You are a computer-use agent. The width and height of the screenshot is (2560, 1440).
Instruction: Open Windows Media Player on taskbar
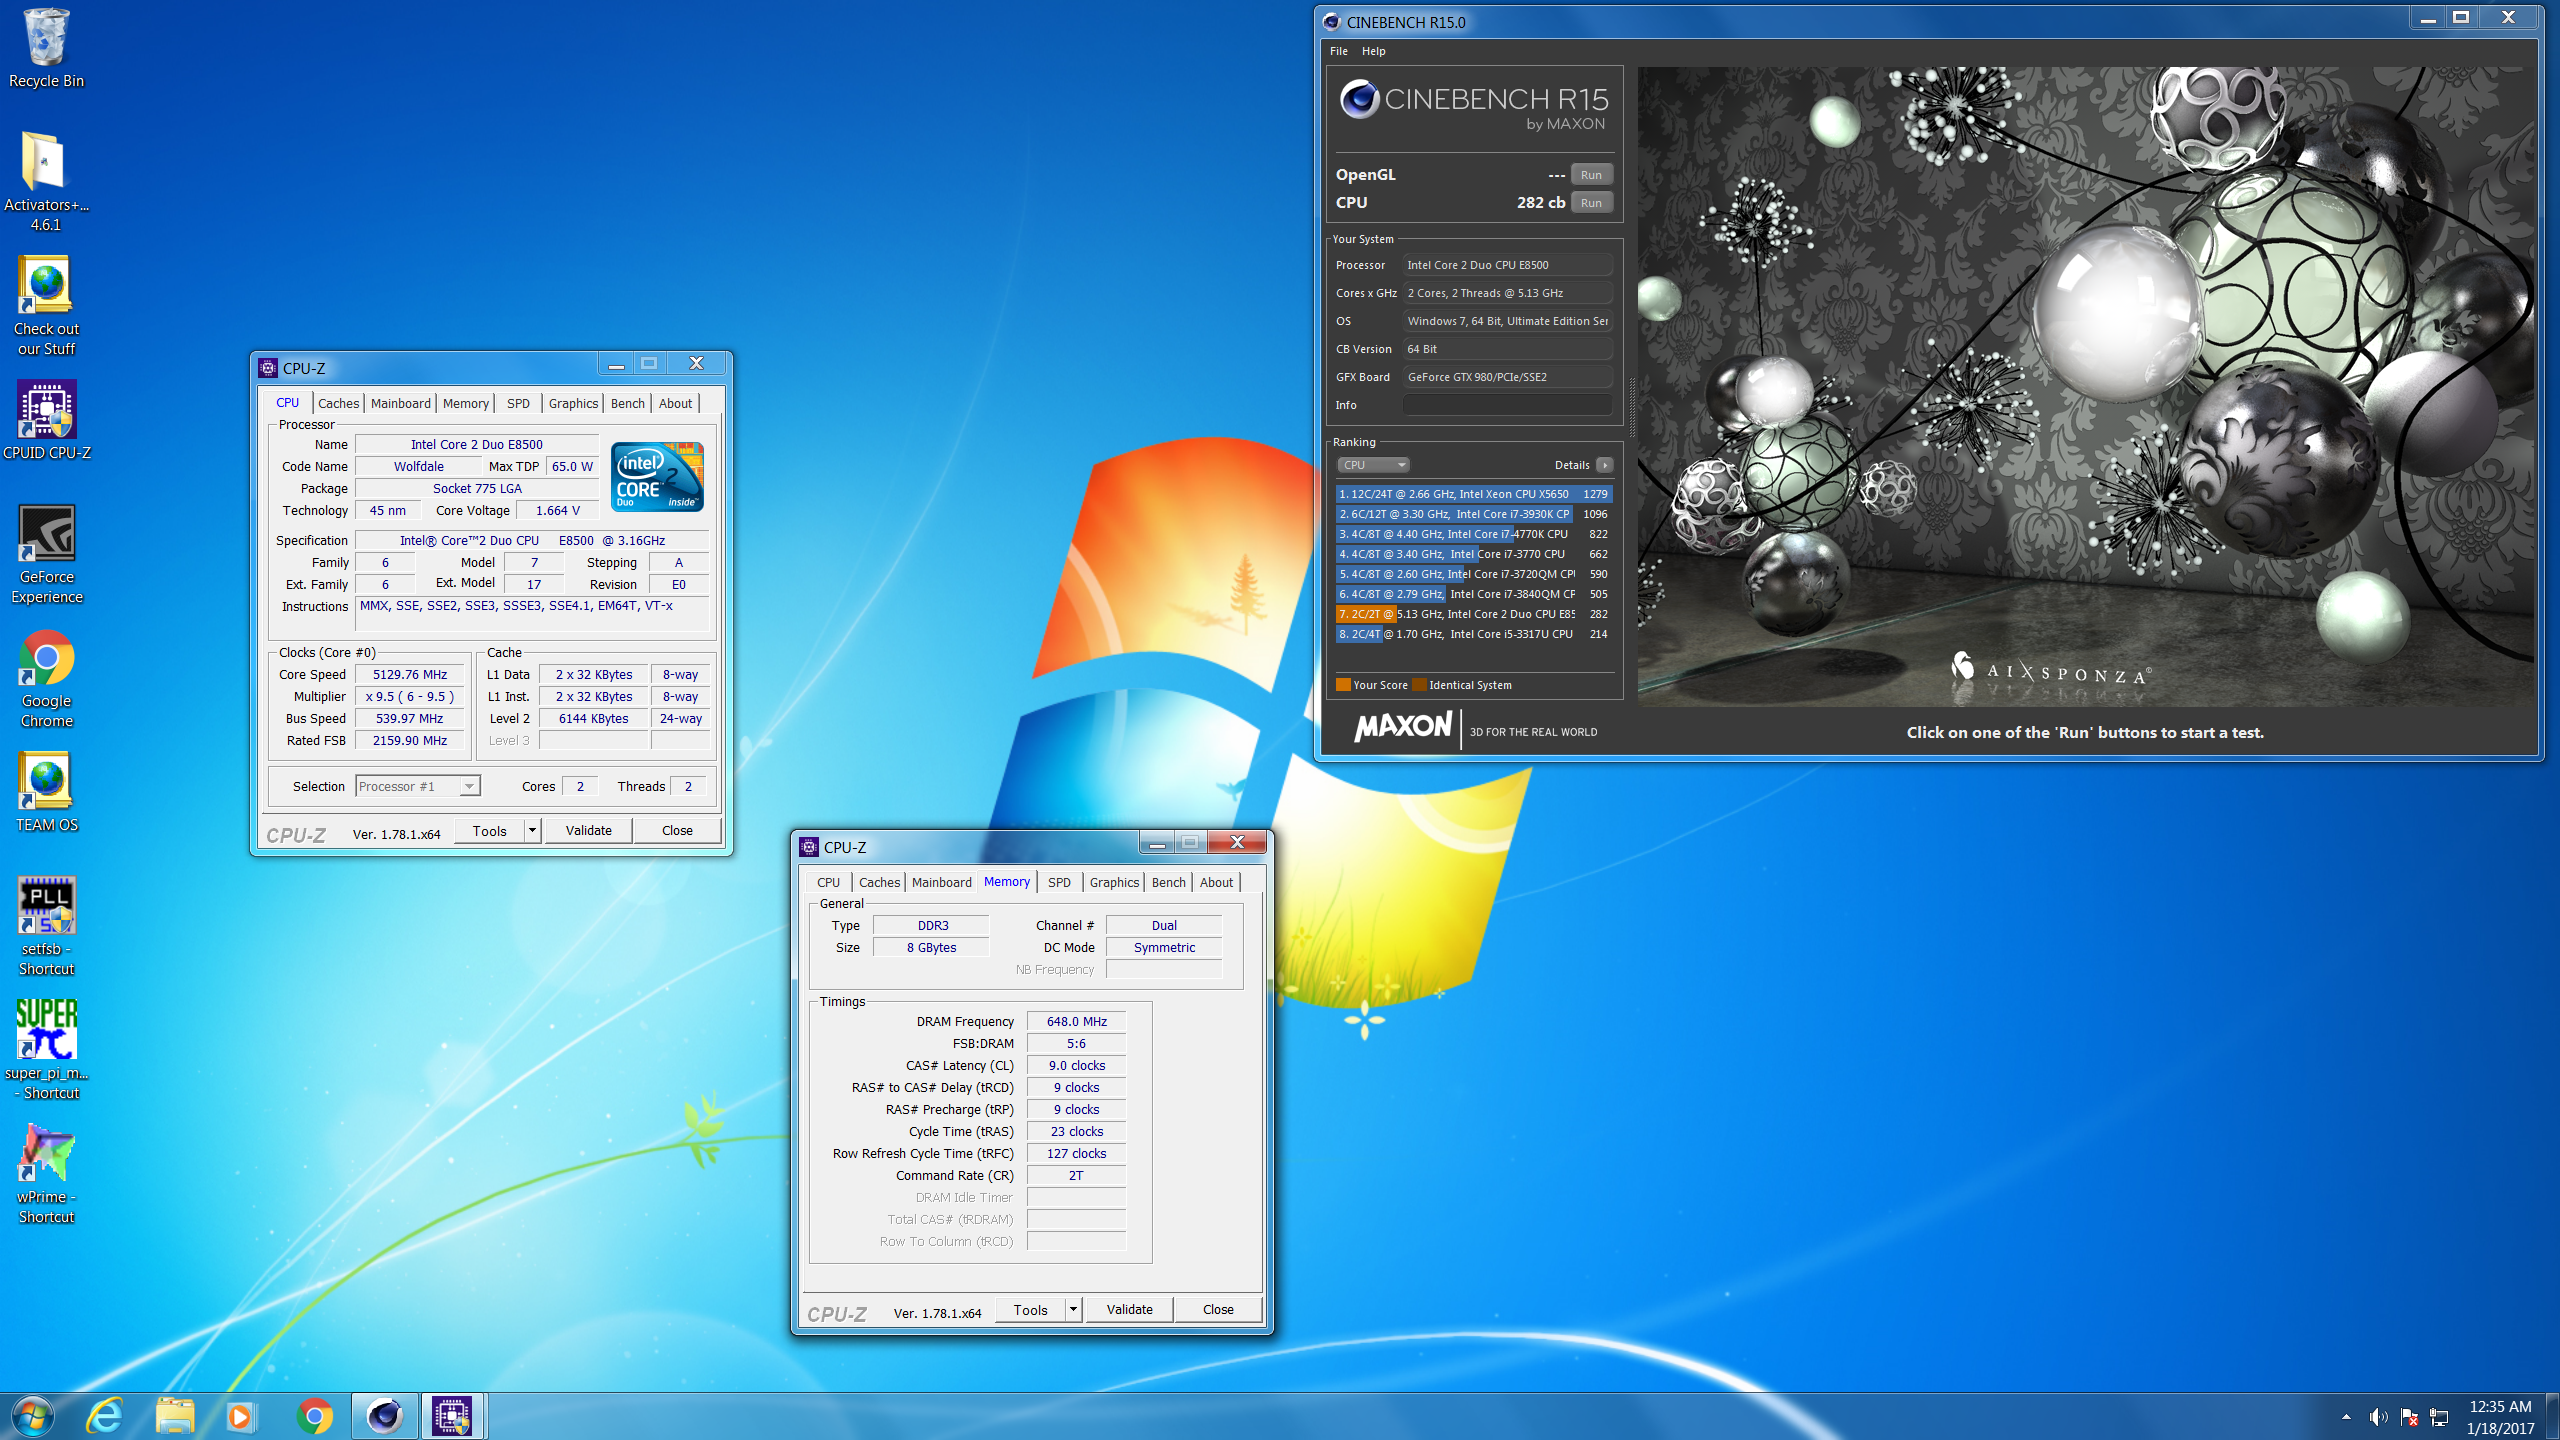(x=241, y=1416)
